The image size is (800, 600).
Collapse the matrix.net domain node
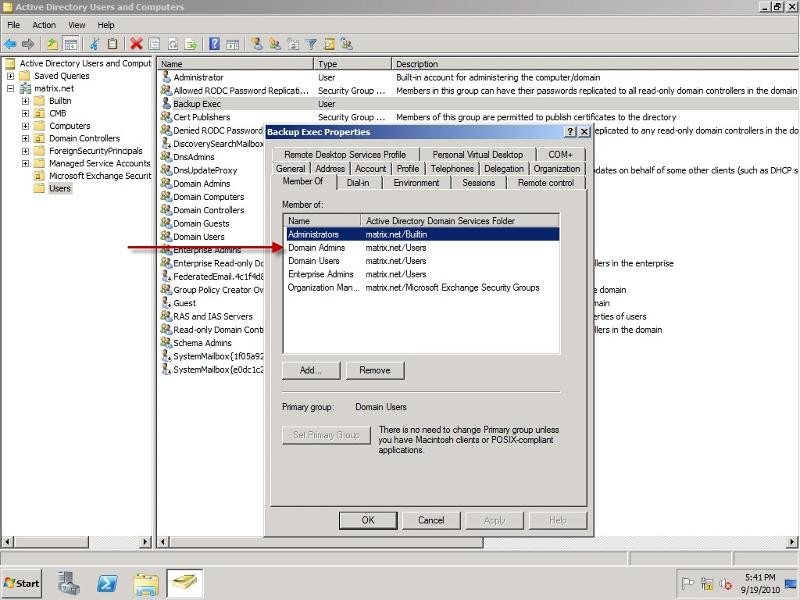(10, 88)
